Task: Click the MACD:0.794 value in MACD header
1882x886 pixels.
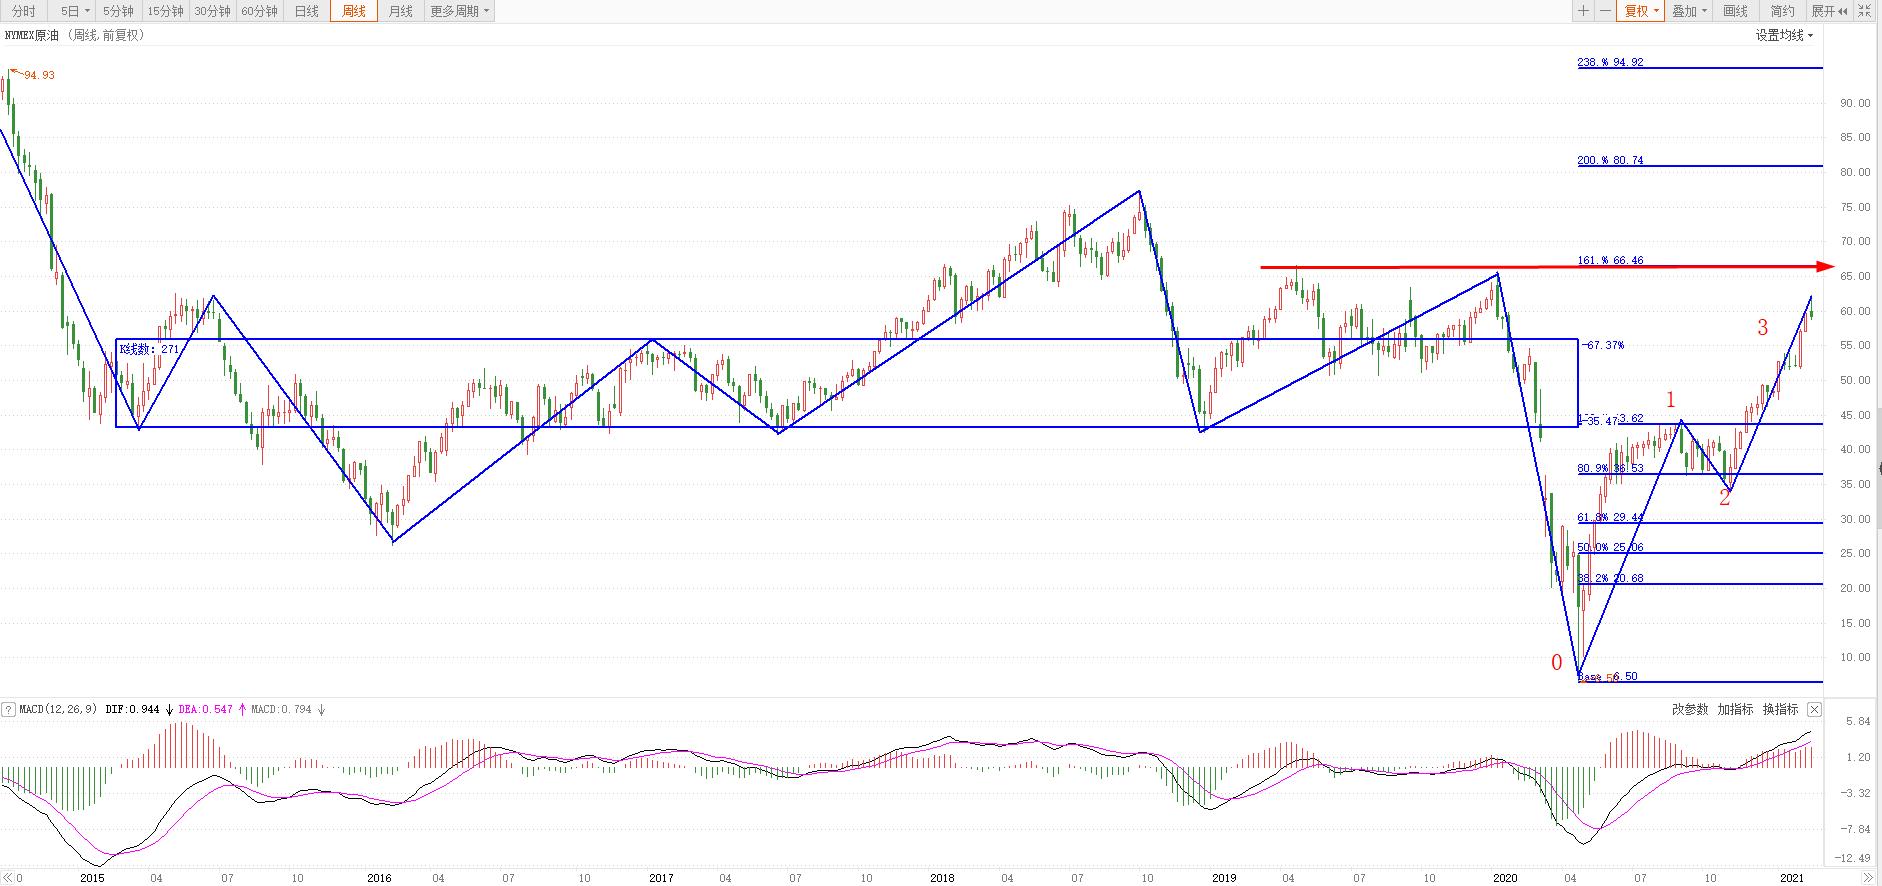Action: pos(281,710)
